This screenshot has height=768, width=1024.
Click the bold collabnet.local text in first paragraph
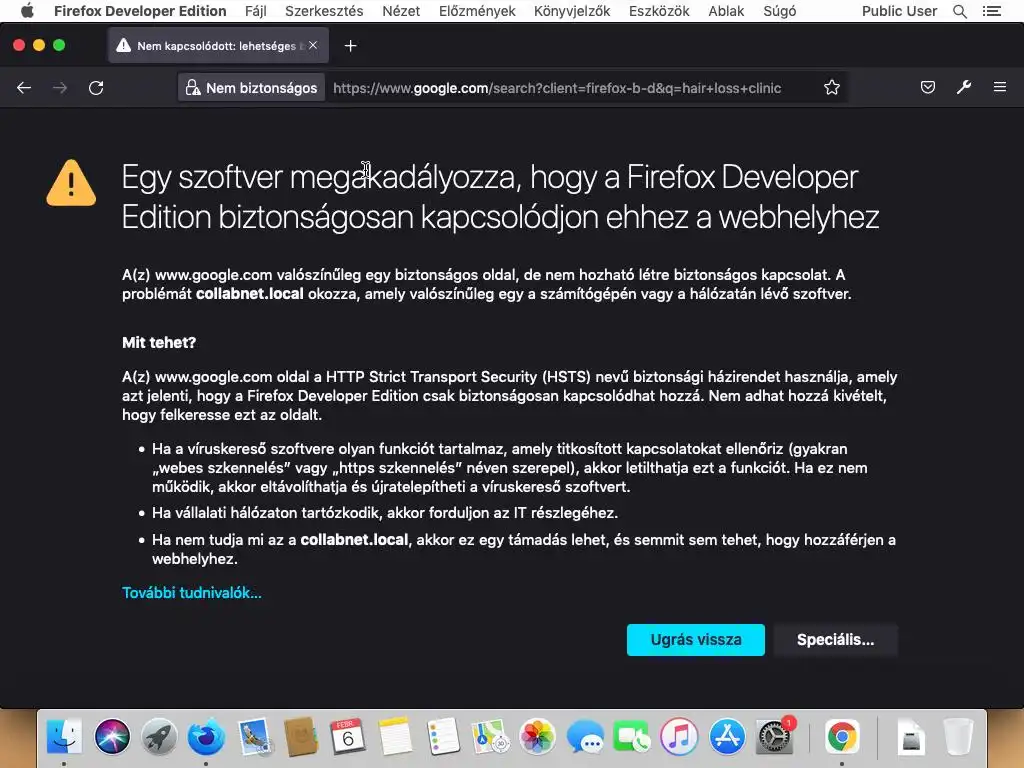tap(249, 294)
